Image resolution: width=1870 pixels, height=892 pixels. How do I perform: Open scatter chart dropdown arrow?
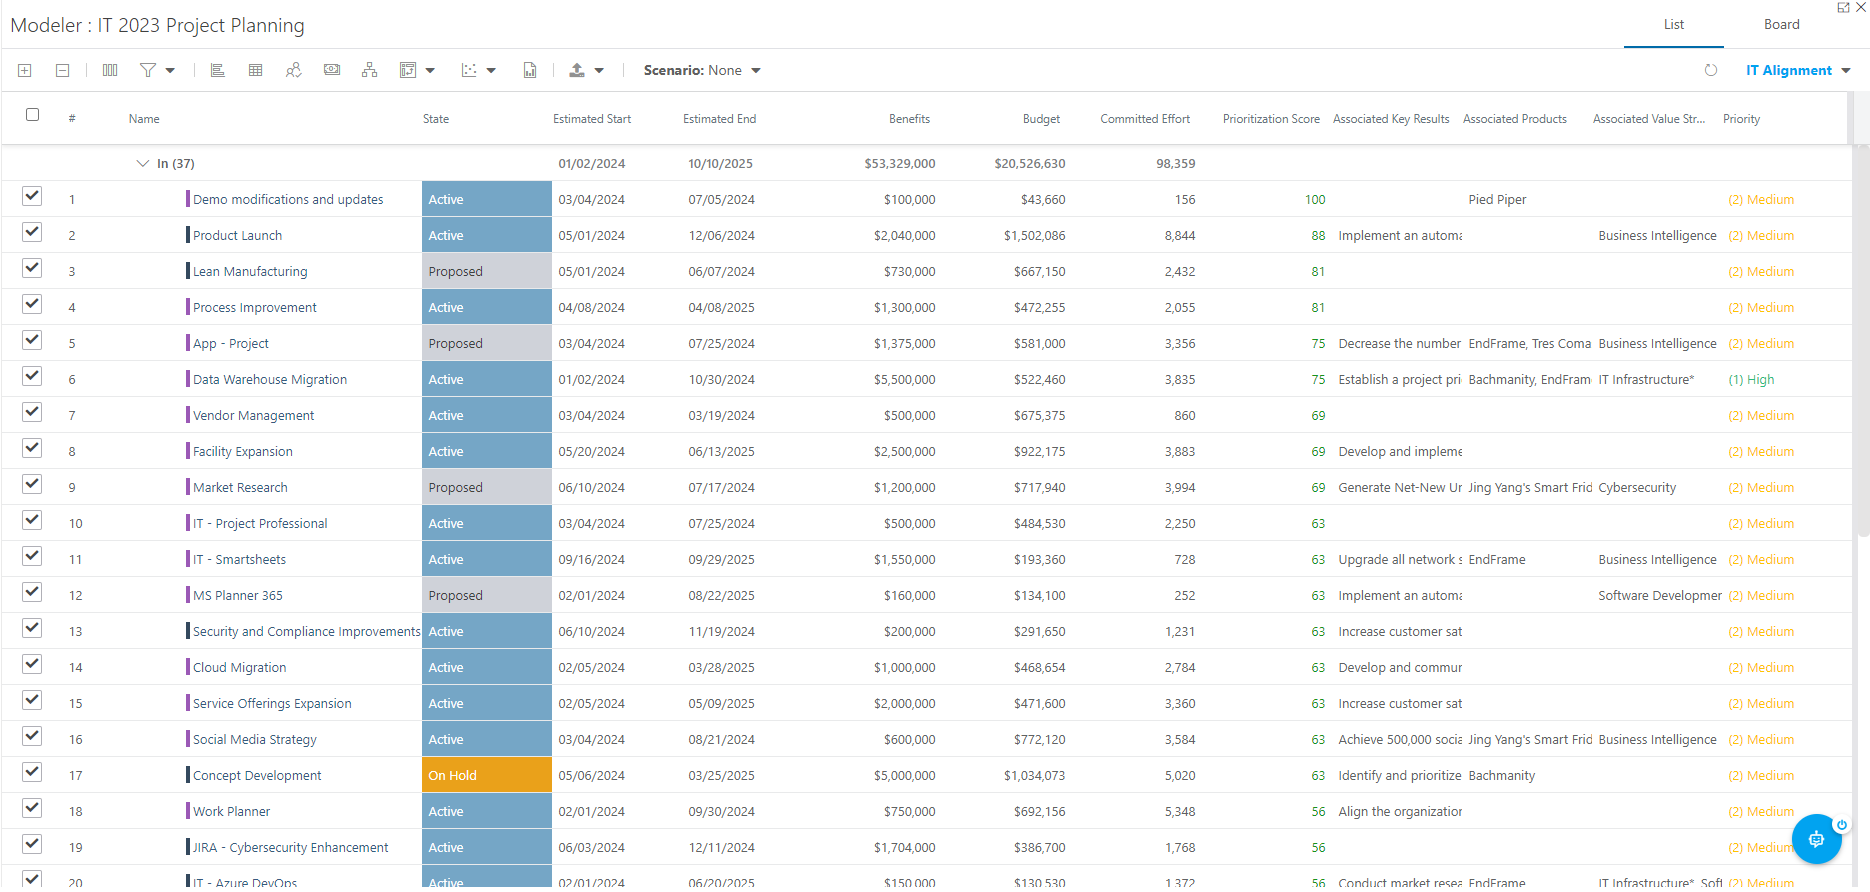click(x=491, y=70)
